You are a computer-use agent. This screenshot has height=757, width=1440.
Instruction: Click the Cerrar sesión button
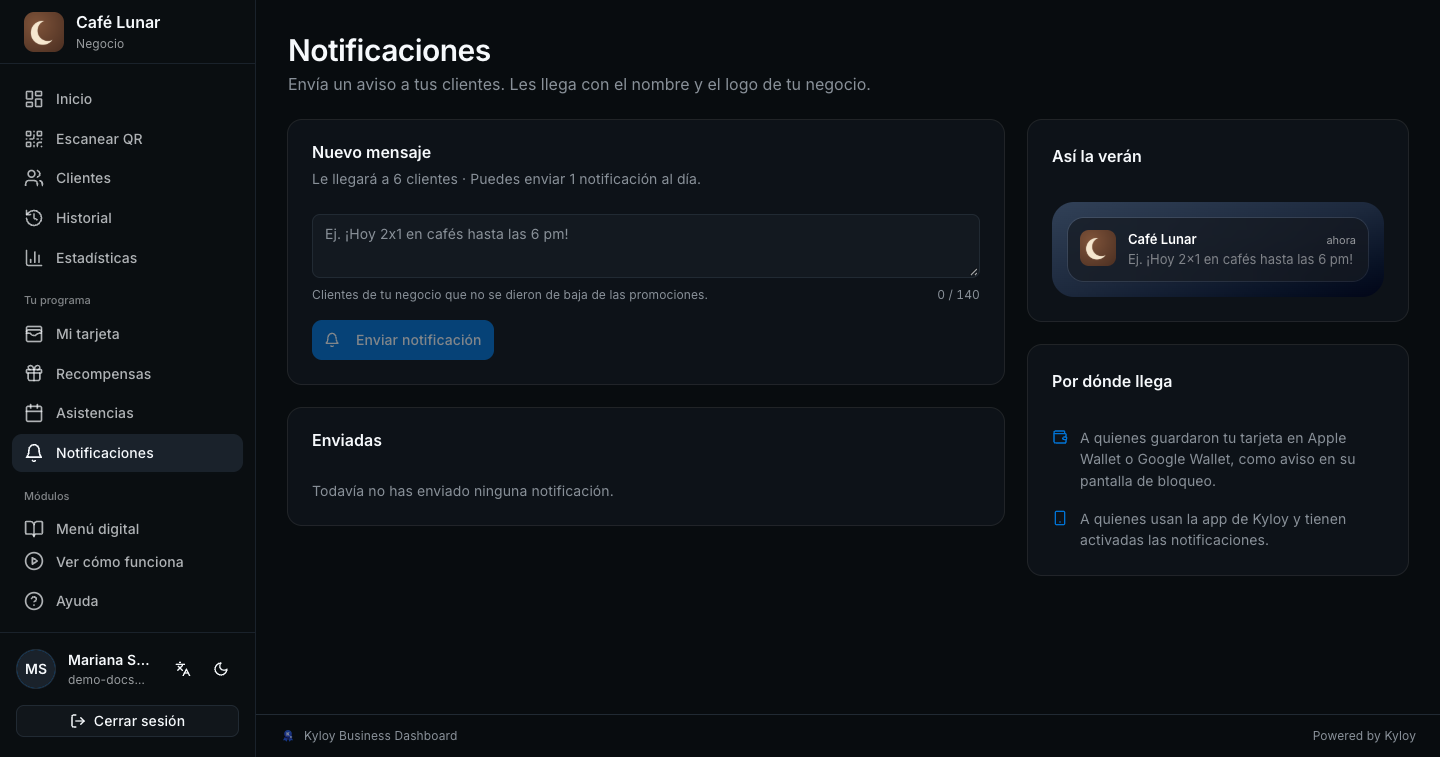(127, 721)
